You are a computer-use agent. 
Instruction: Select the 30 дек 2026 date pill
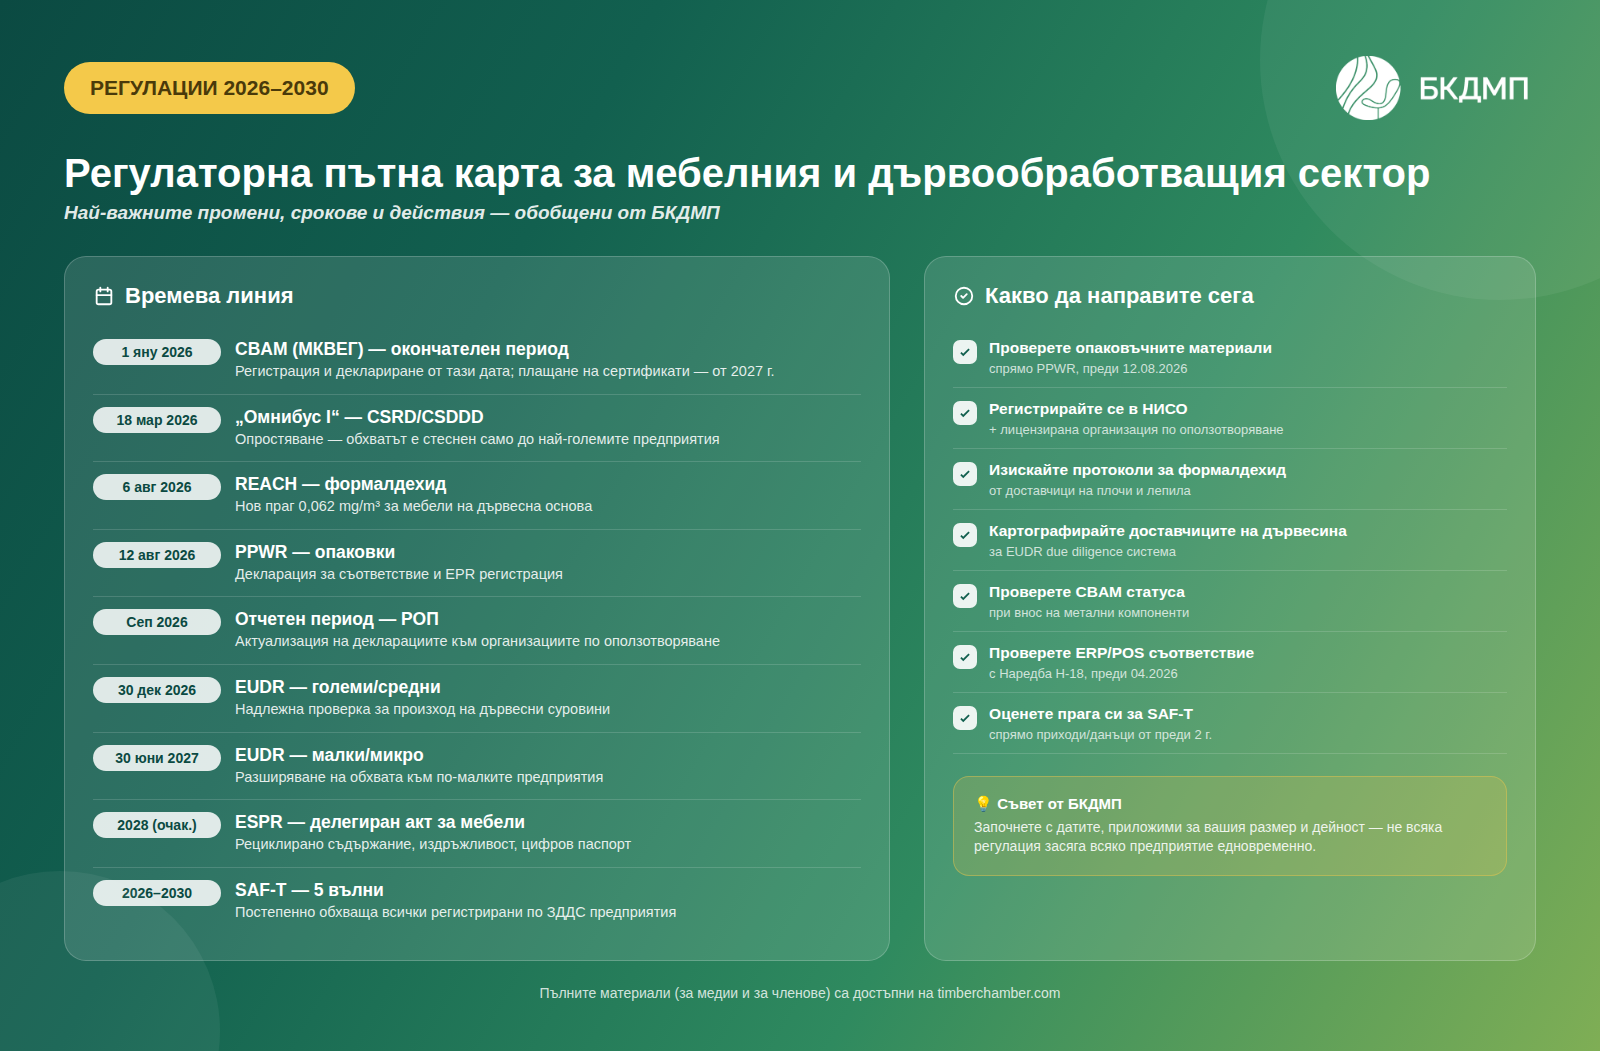coord(157,690)
